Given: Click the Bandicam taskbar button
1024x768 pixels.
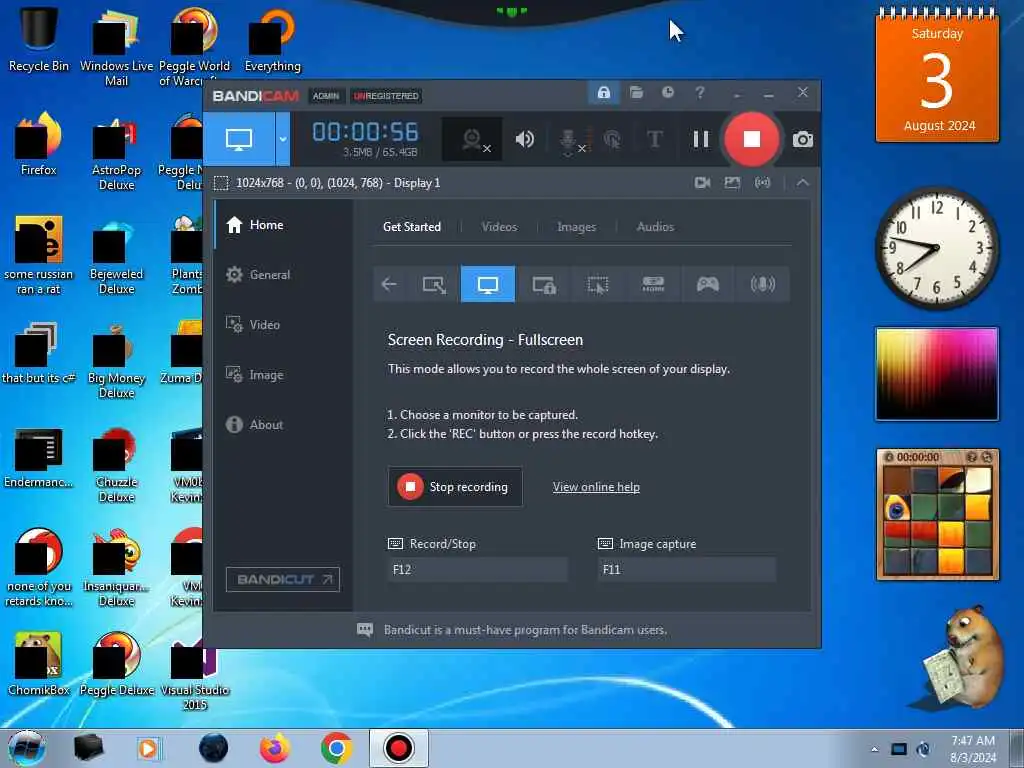Looking at the screenshot, I should pyautogui.click(x=398, y=748).
